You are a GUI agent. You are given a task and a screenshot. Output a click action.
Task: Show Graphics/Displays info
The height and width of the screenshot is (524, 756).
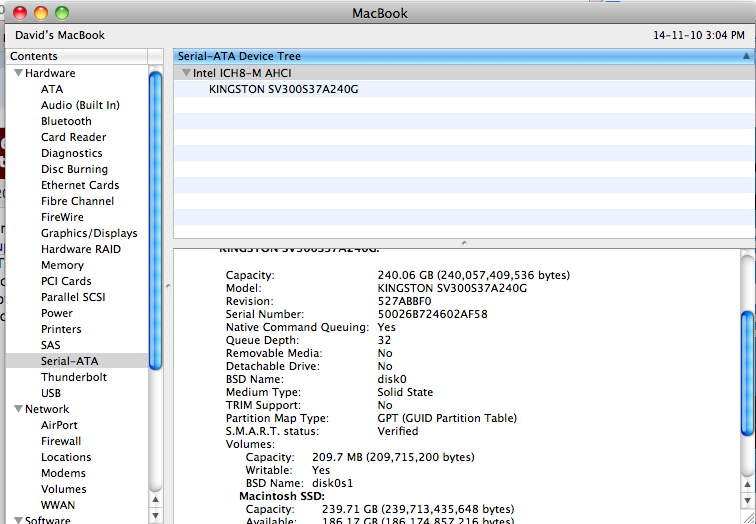tap(89, 233)
